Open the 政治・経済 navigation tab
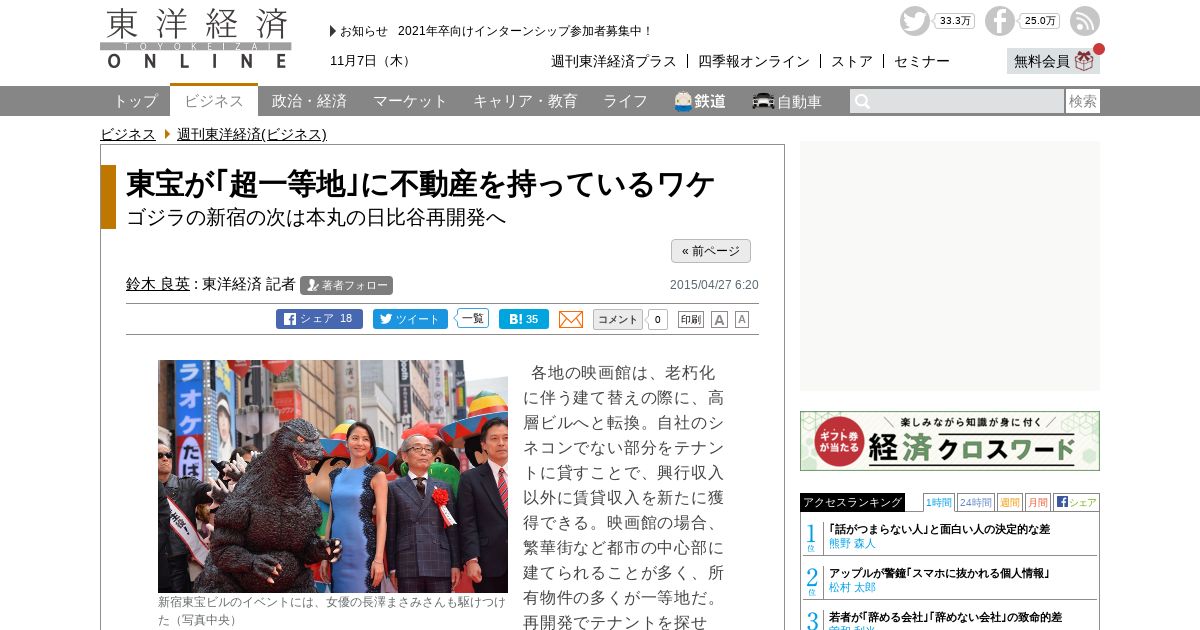Image resolution: width=1200 pixels, height=630 pixels. (x=309, y=101)
